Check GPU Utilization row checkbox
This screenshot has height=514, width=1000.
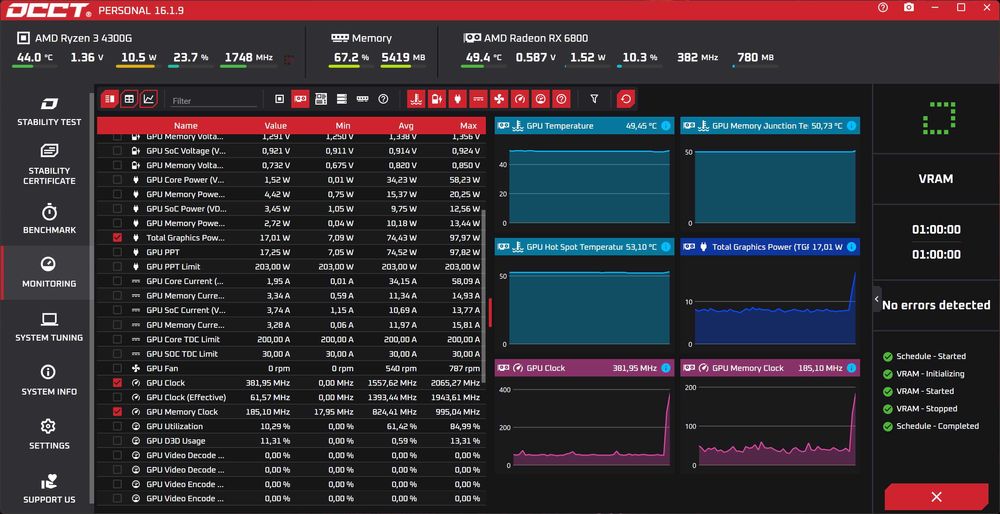coord(117,427)
